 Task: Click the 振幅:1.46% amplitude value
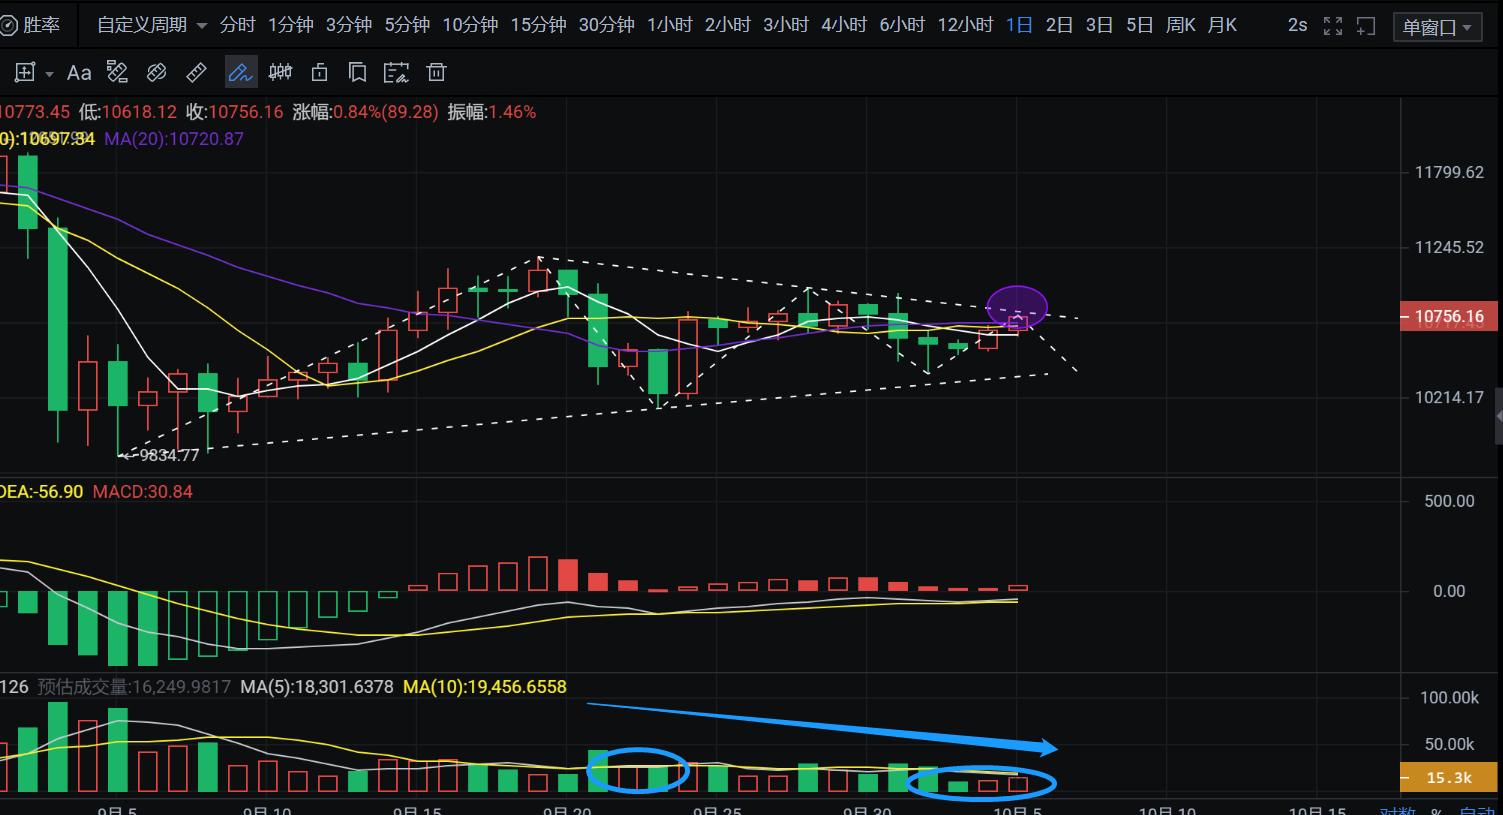(x=492, y=112)
